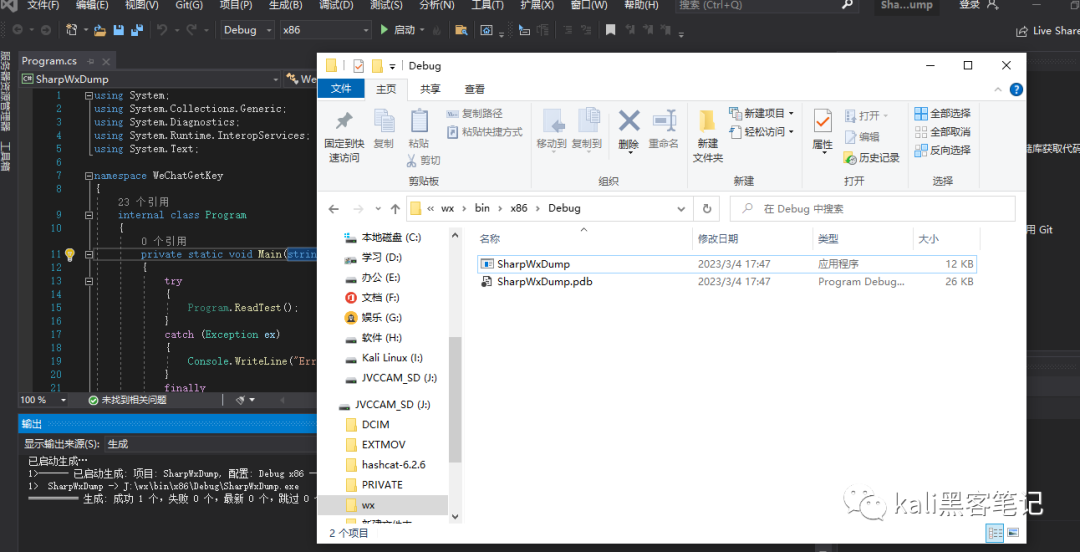Screen dimensions: 1080x552
Task: Click the Visual Studio search box
Action: [765, 6]
